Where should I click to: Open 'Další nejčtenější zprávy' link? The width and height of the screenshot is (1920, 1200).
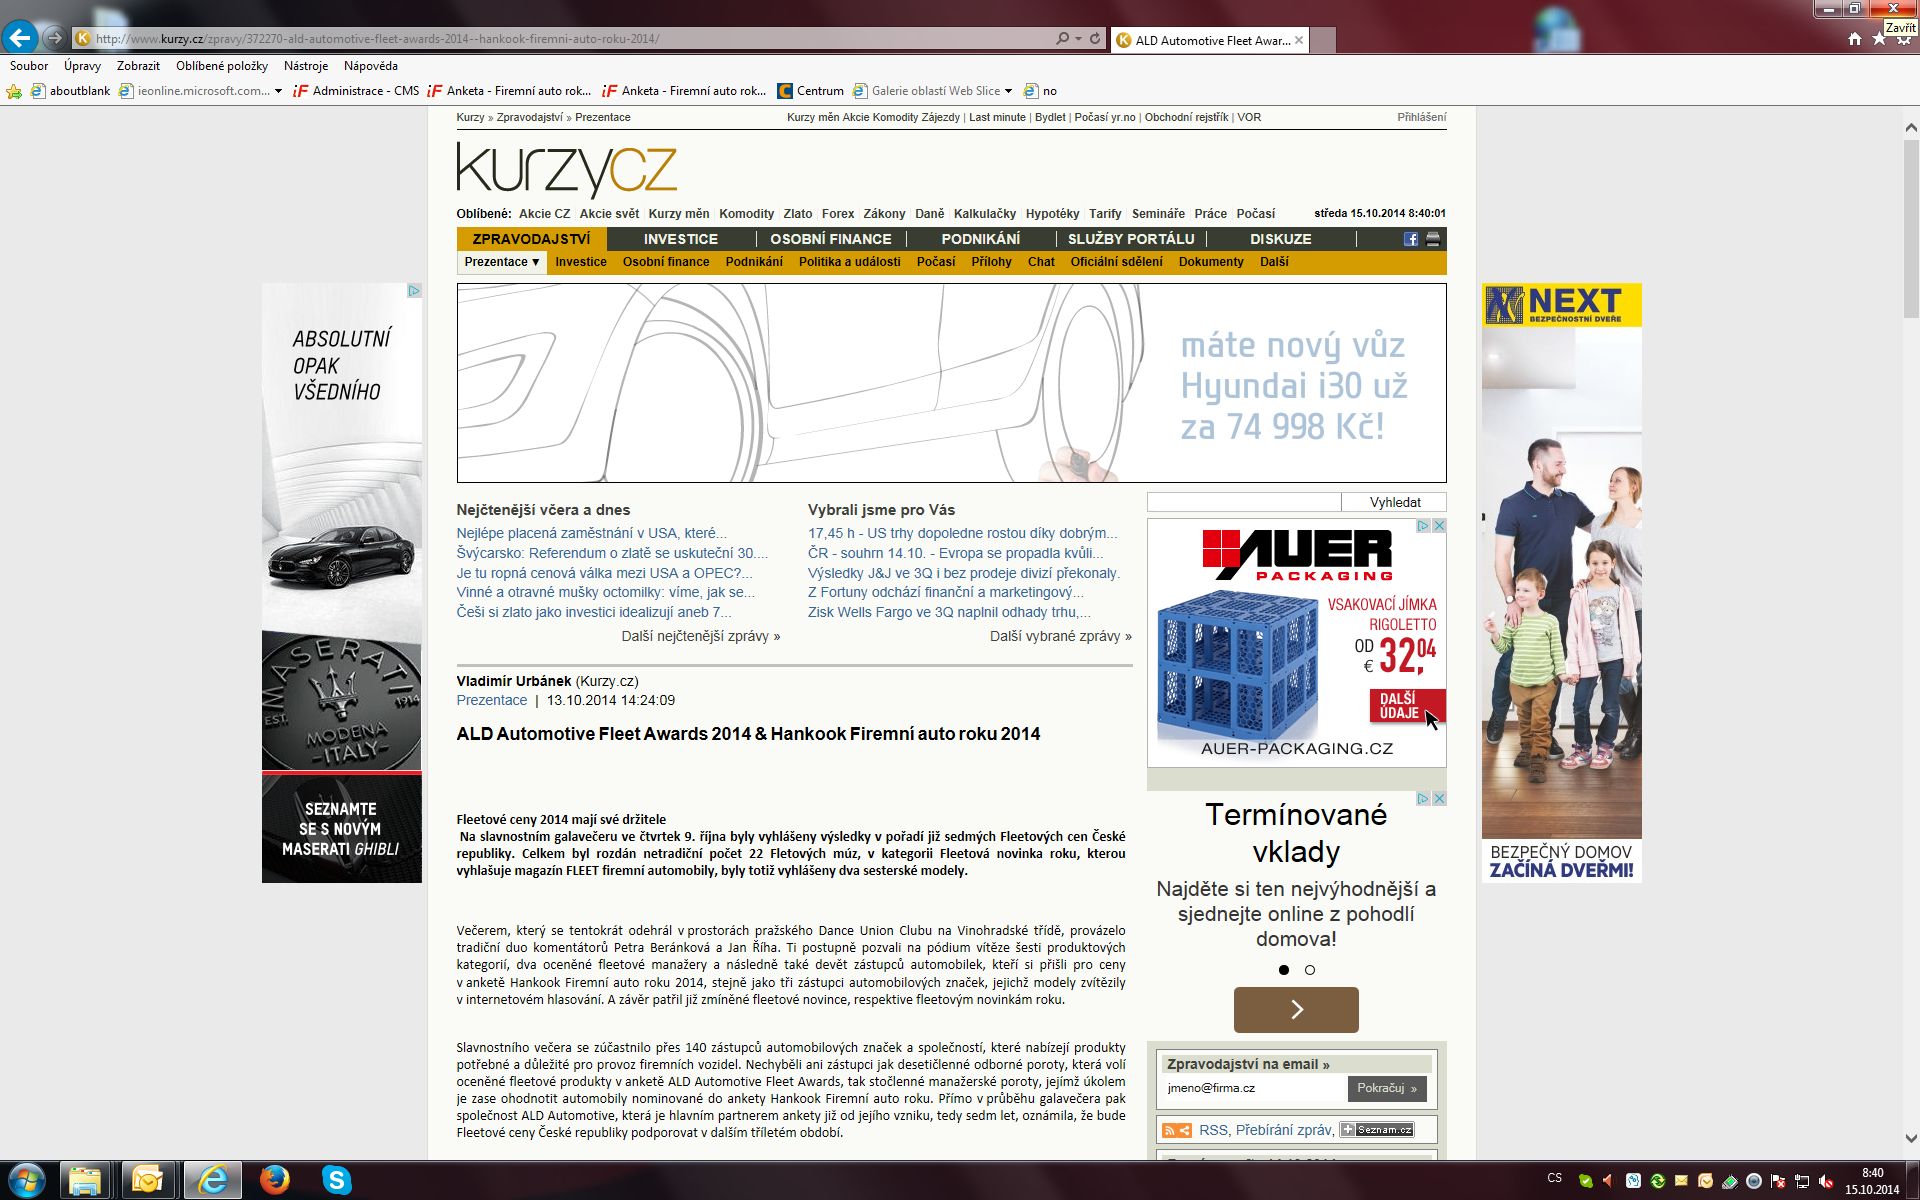[701, 636]
